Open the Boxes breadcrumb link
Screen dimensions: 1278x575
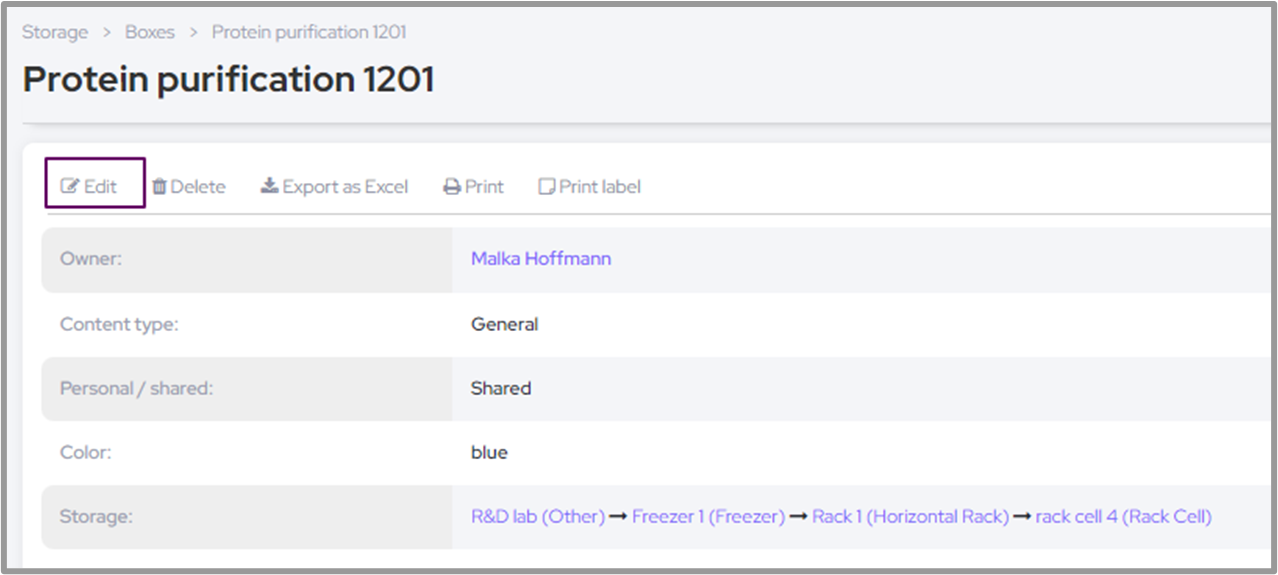(x=150, y=32)
